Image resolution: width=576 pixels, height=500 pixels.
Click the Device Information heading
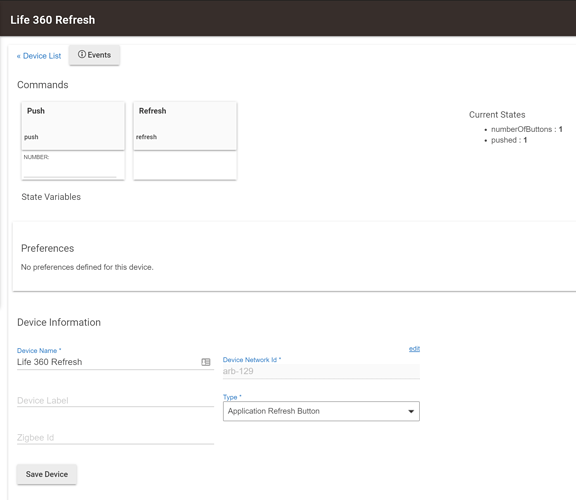tap(59, 322)
